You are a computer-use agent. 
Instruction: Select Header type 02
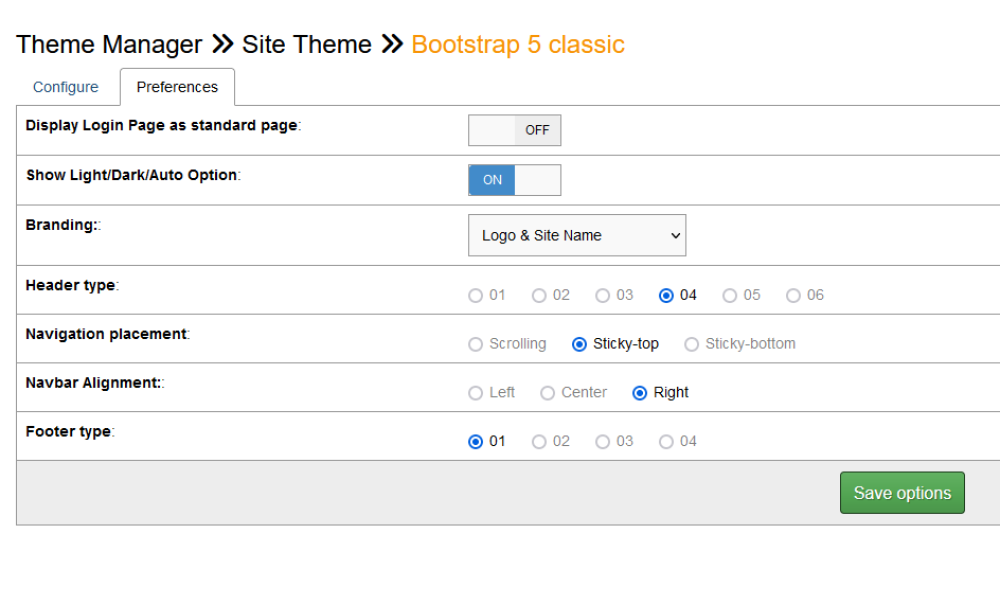539,296
